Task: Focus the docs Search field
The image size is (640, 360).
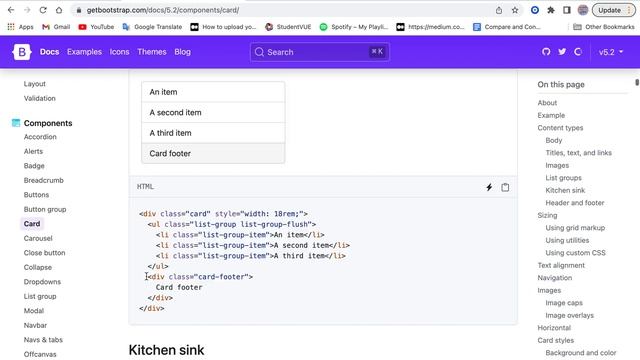Action: point(320,52)
